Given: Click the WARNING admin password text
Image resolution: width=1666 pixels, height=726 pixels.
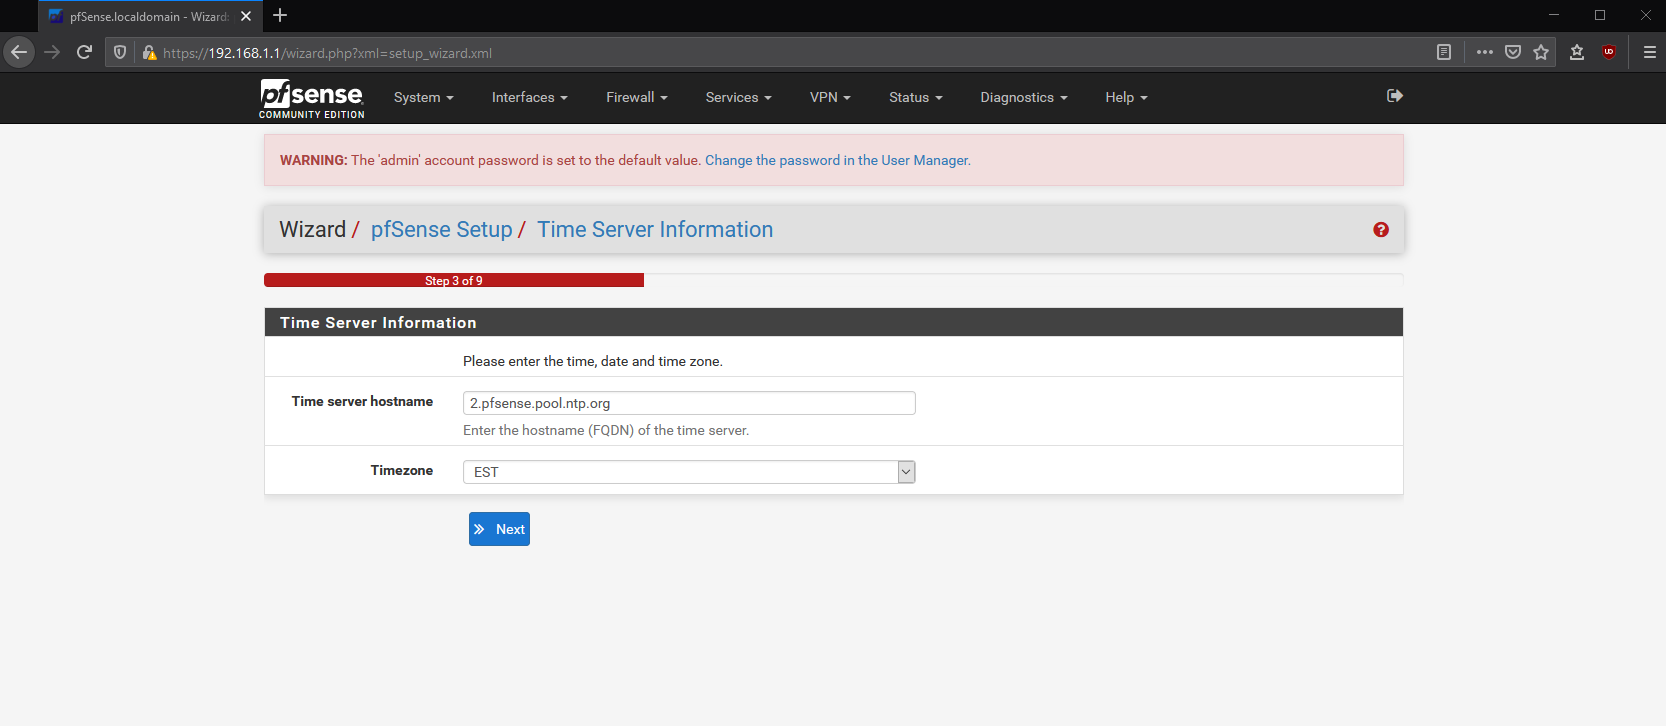Looking at the screenshot, I should click(490, 160).
